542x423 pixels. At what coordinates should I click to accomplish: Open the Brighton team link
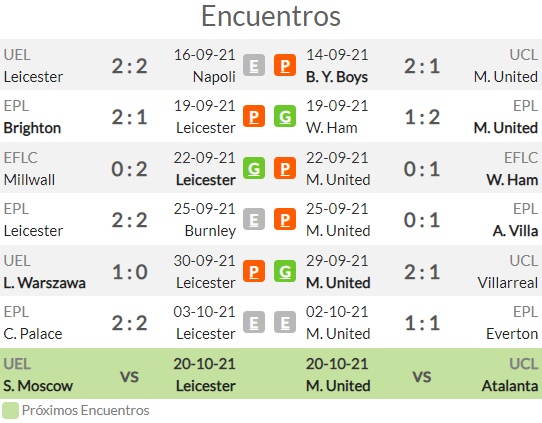(x=32, y=128)
